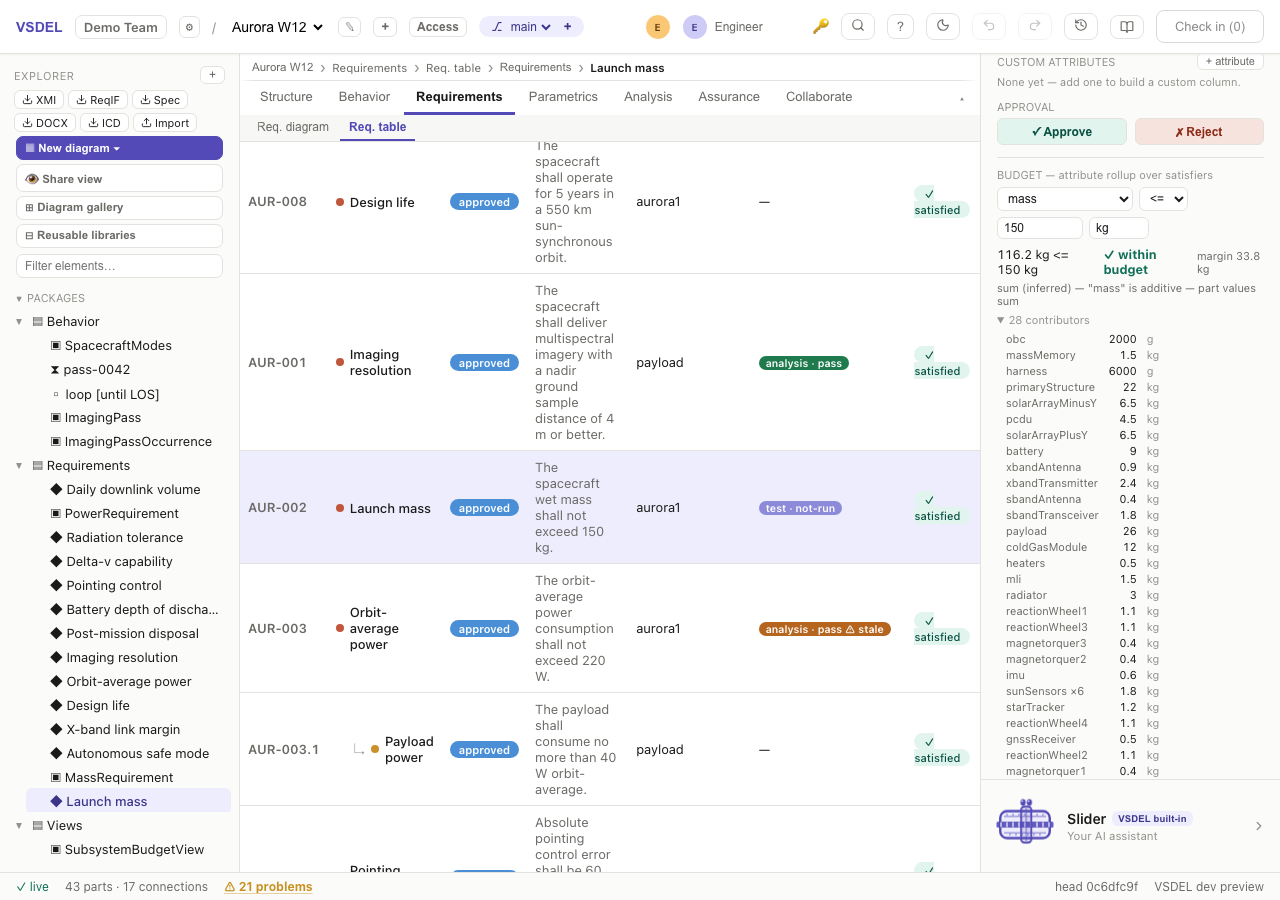This screenshot has width=1280, height=900.
Task: Click the Filter elements input field
Action: click(x=119, y=266)
